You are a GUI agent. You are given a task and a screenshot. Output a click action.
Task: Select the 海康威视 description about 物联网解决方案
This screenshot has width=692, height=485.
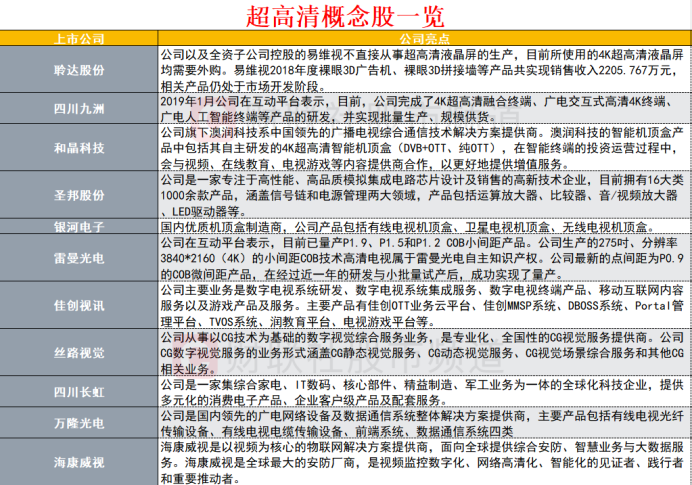[x=422, y=462]
